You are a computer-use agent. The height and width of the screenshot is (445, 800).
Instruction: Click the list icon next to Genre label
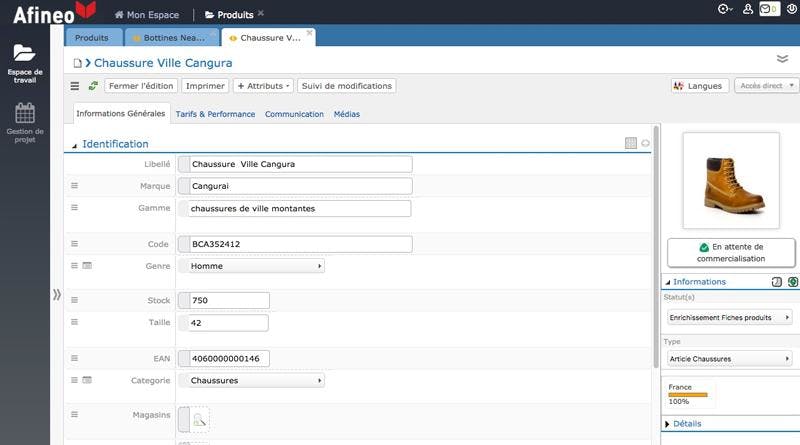click(87, 265)
